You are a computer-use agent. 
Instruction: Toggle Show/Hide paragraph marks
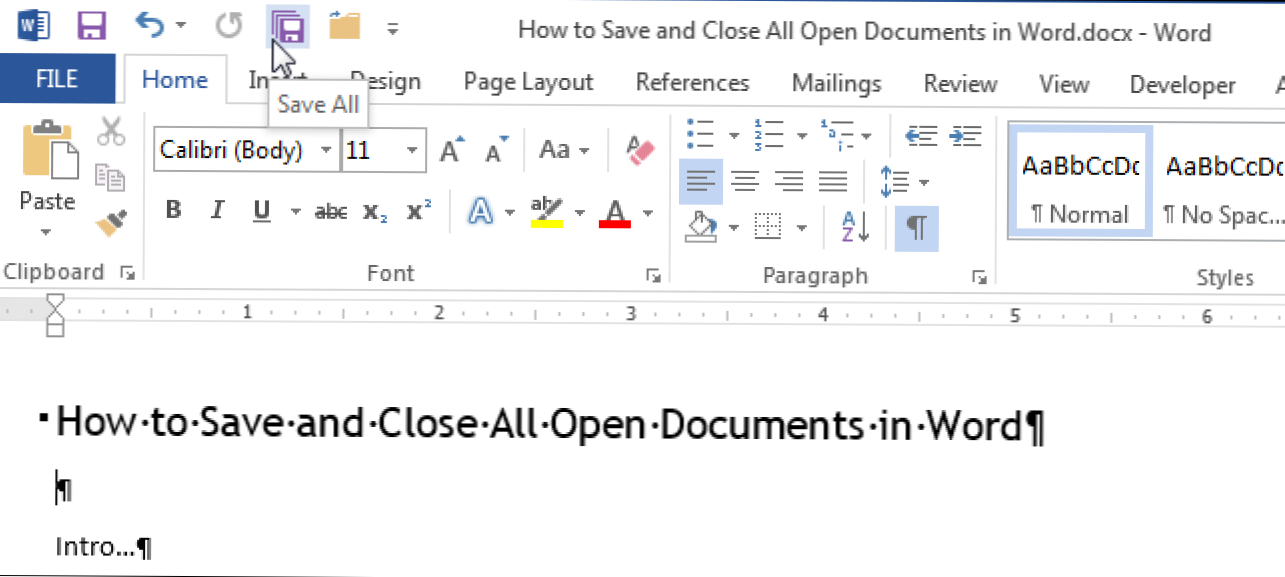(x=916, y=228)
